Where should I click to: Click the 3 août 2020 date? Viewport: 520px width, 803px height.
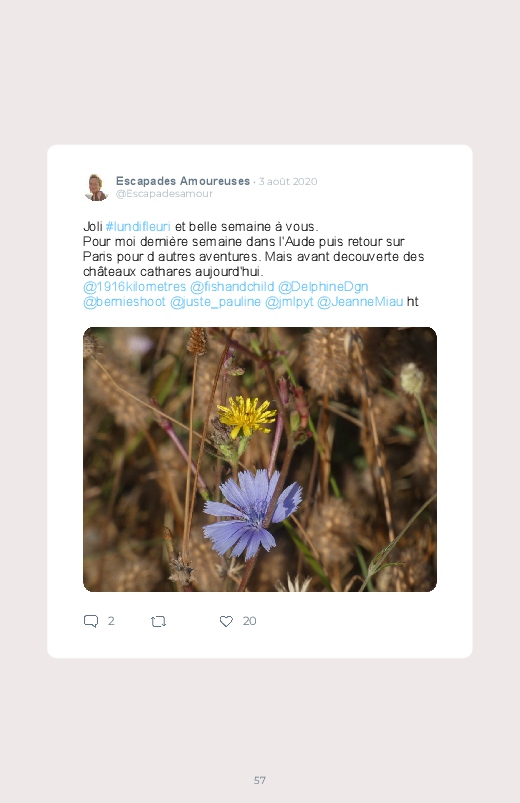click(288, 181)
